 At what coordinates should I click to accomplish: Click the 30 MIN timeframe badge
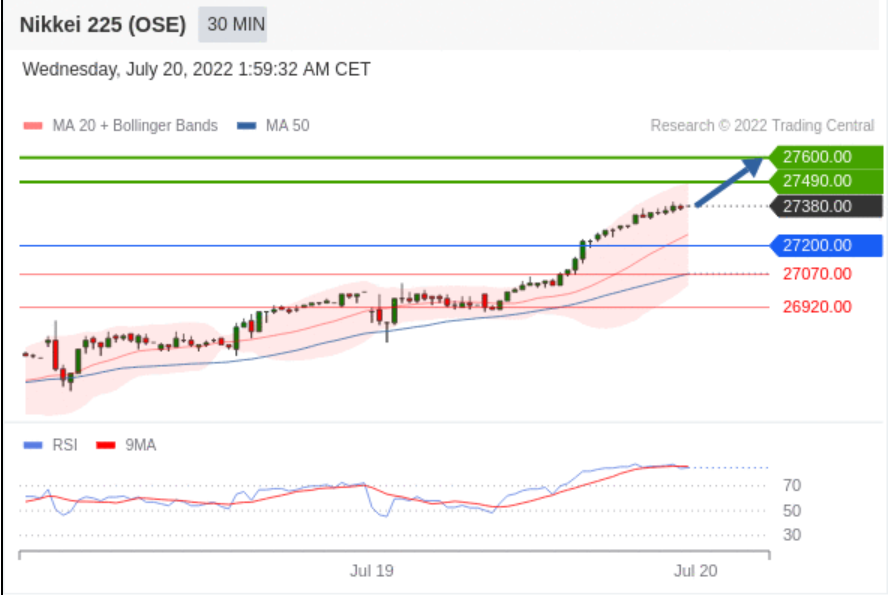pos(233,25)
